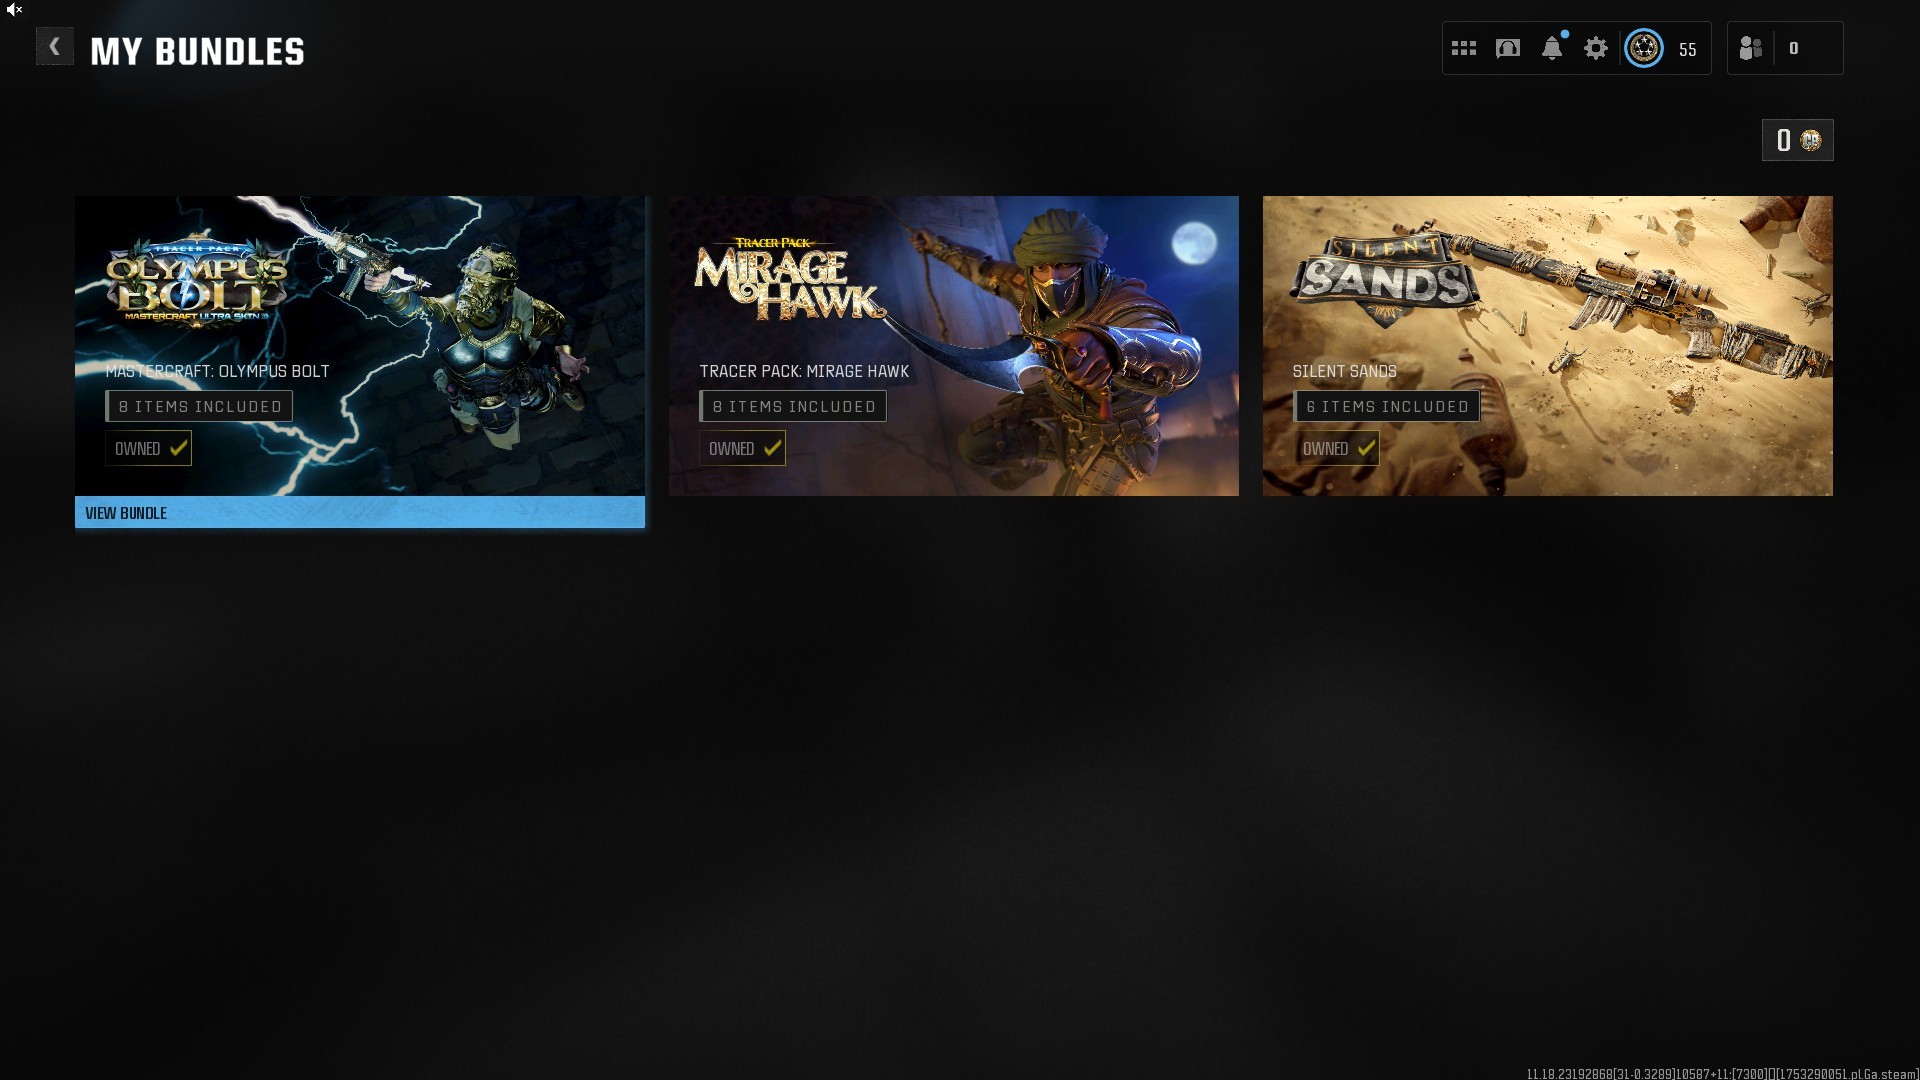Click the Owned checkmark on Olympus Bolt
This screenshot has width=1920, height=1080.
tap(179, 448)
